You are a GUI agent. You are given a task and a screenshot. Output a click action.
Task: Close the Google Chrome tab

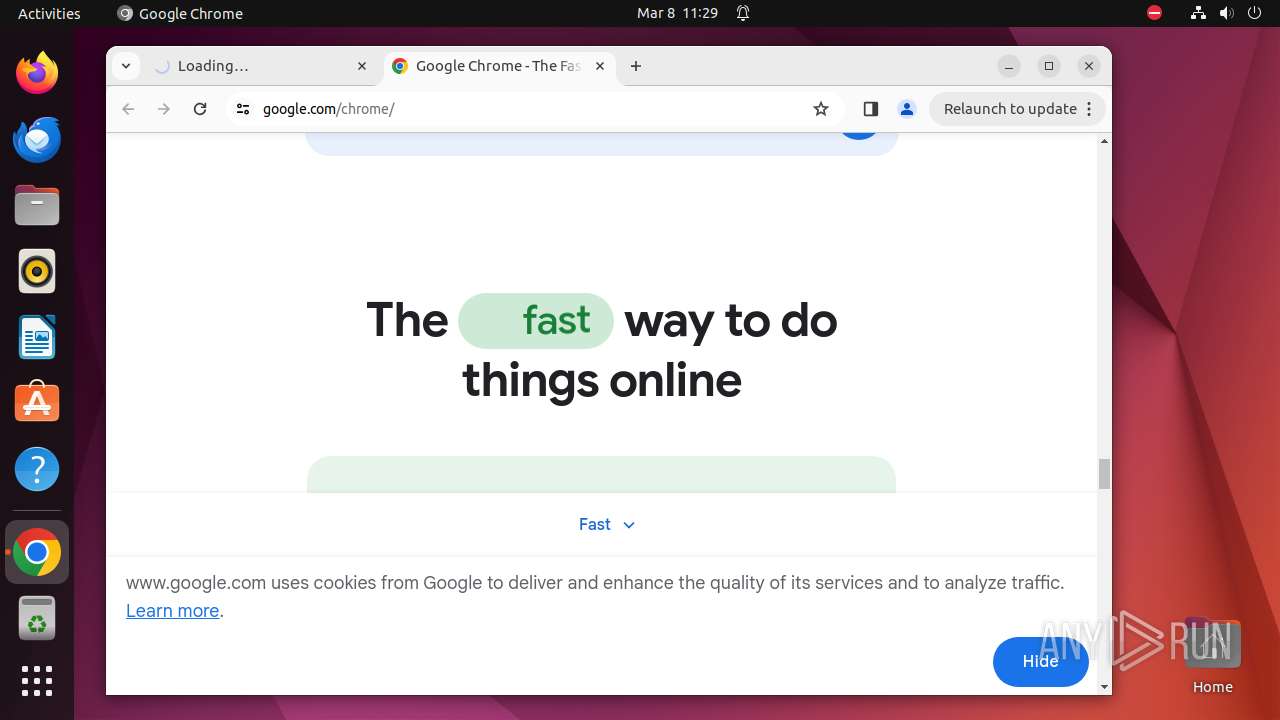click(600, 66)
